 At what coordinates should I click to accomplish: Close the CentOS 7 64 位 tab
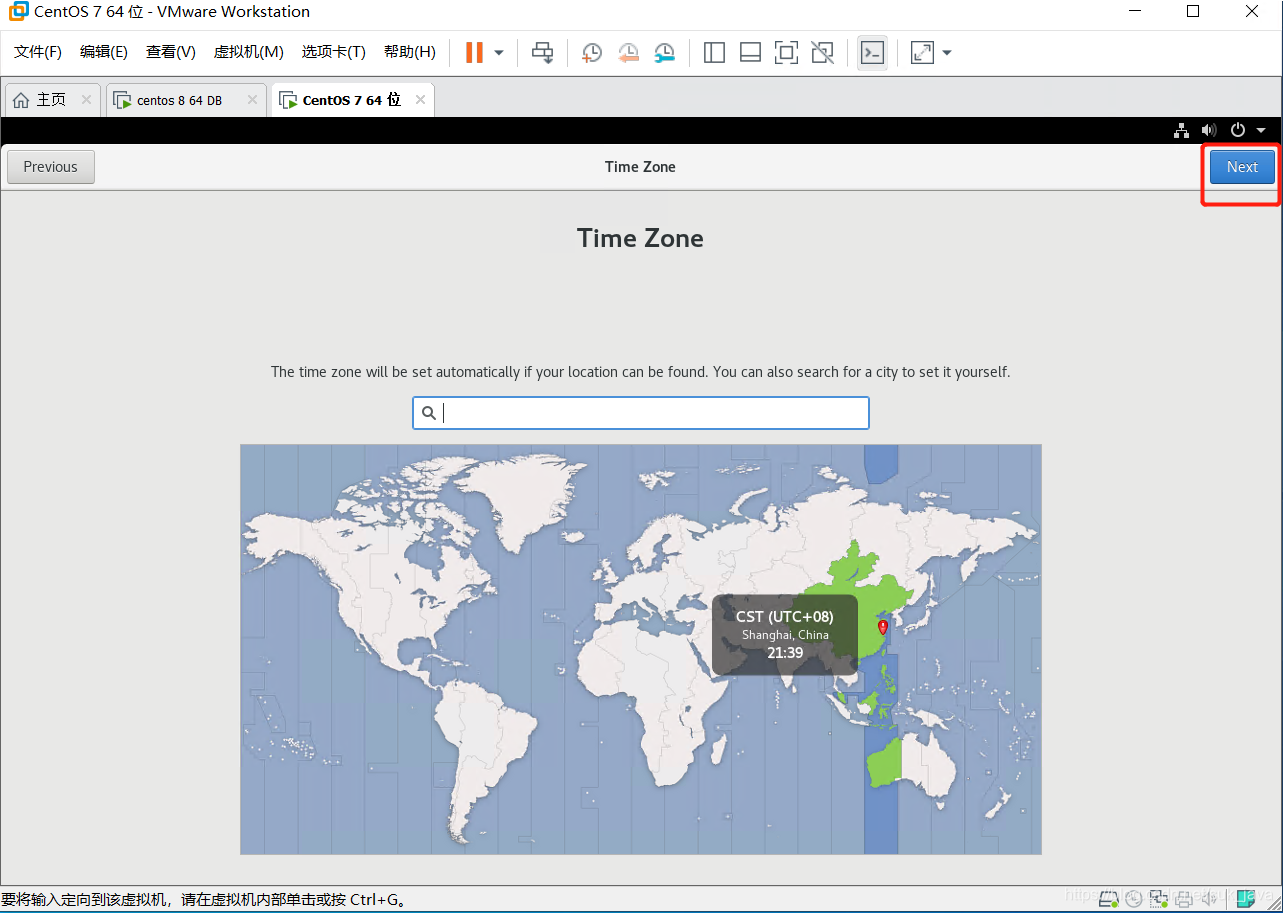pyautogui.click(x=420, y=100)
